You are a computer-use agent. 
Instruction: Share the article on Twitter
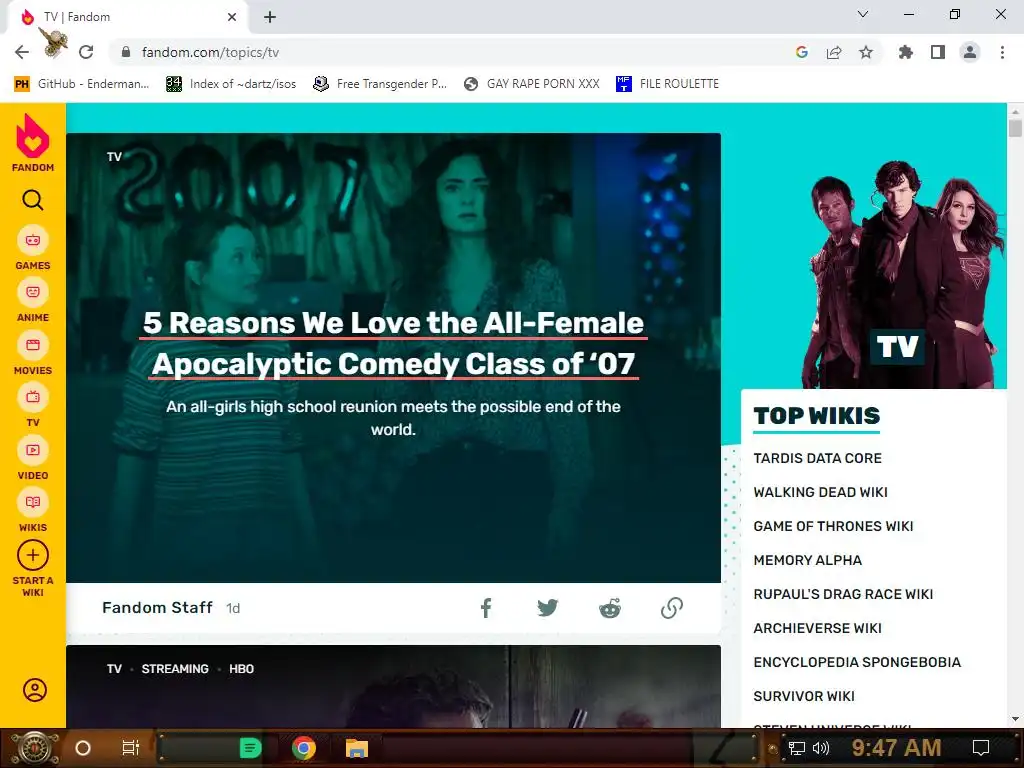(x=547, y=608)
